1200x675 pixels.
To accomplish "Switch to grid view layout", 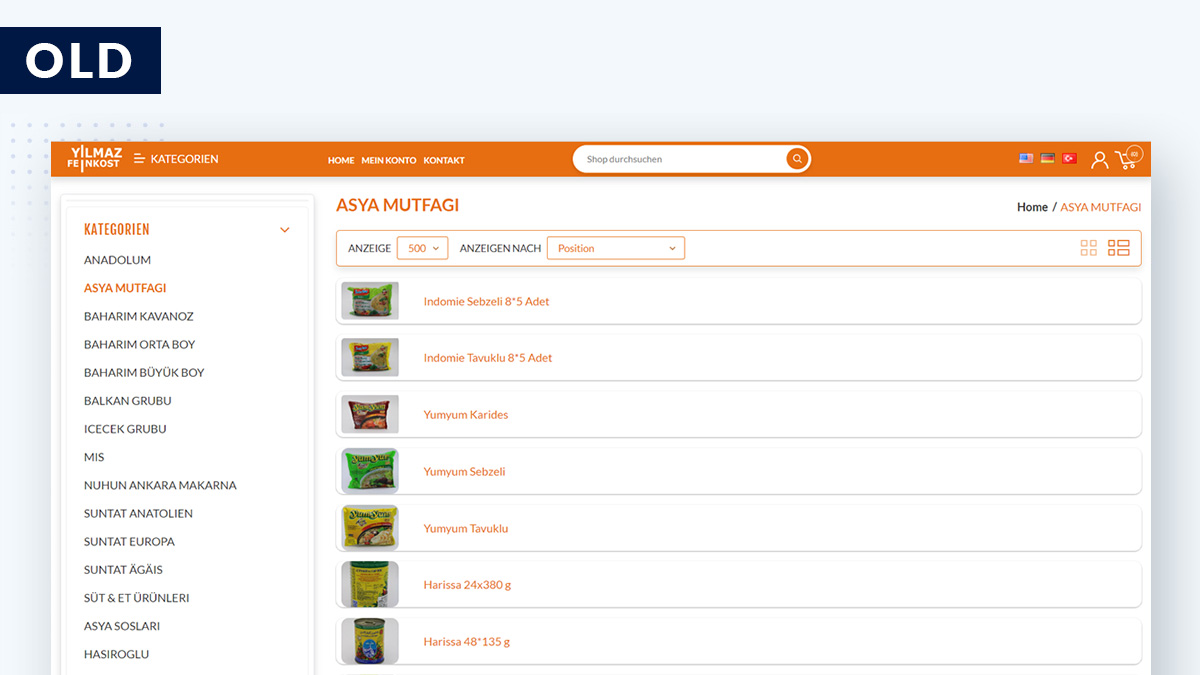I will point(1089,248).
